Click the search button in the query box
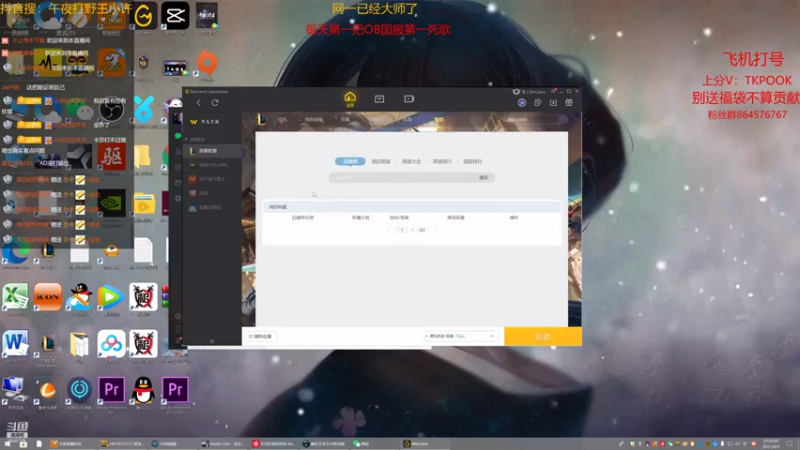This screenshot has width=800, height=450. pos(484,178)
